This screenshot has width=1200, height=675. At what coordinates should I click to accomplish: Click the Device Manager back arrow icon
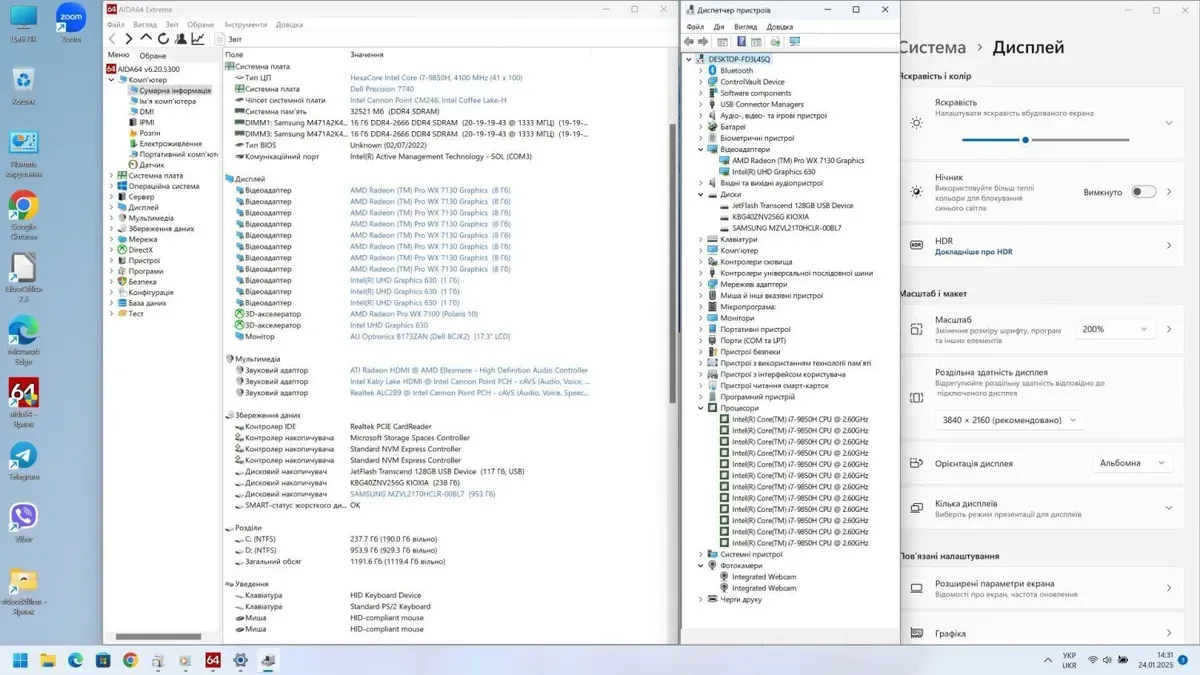pos(689,42)
